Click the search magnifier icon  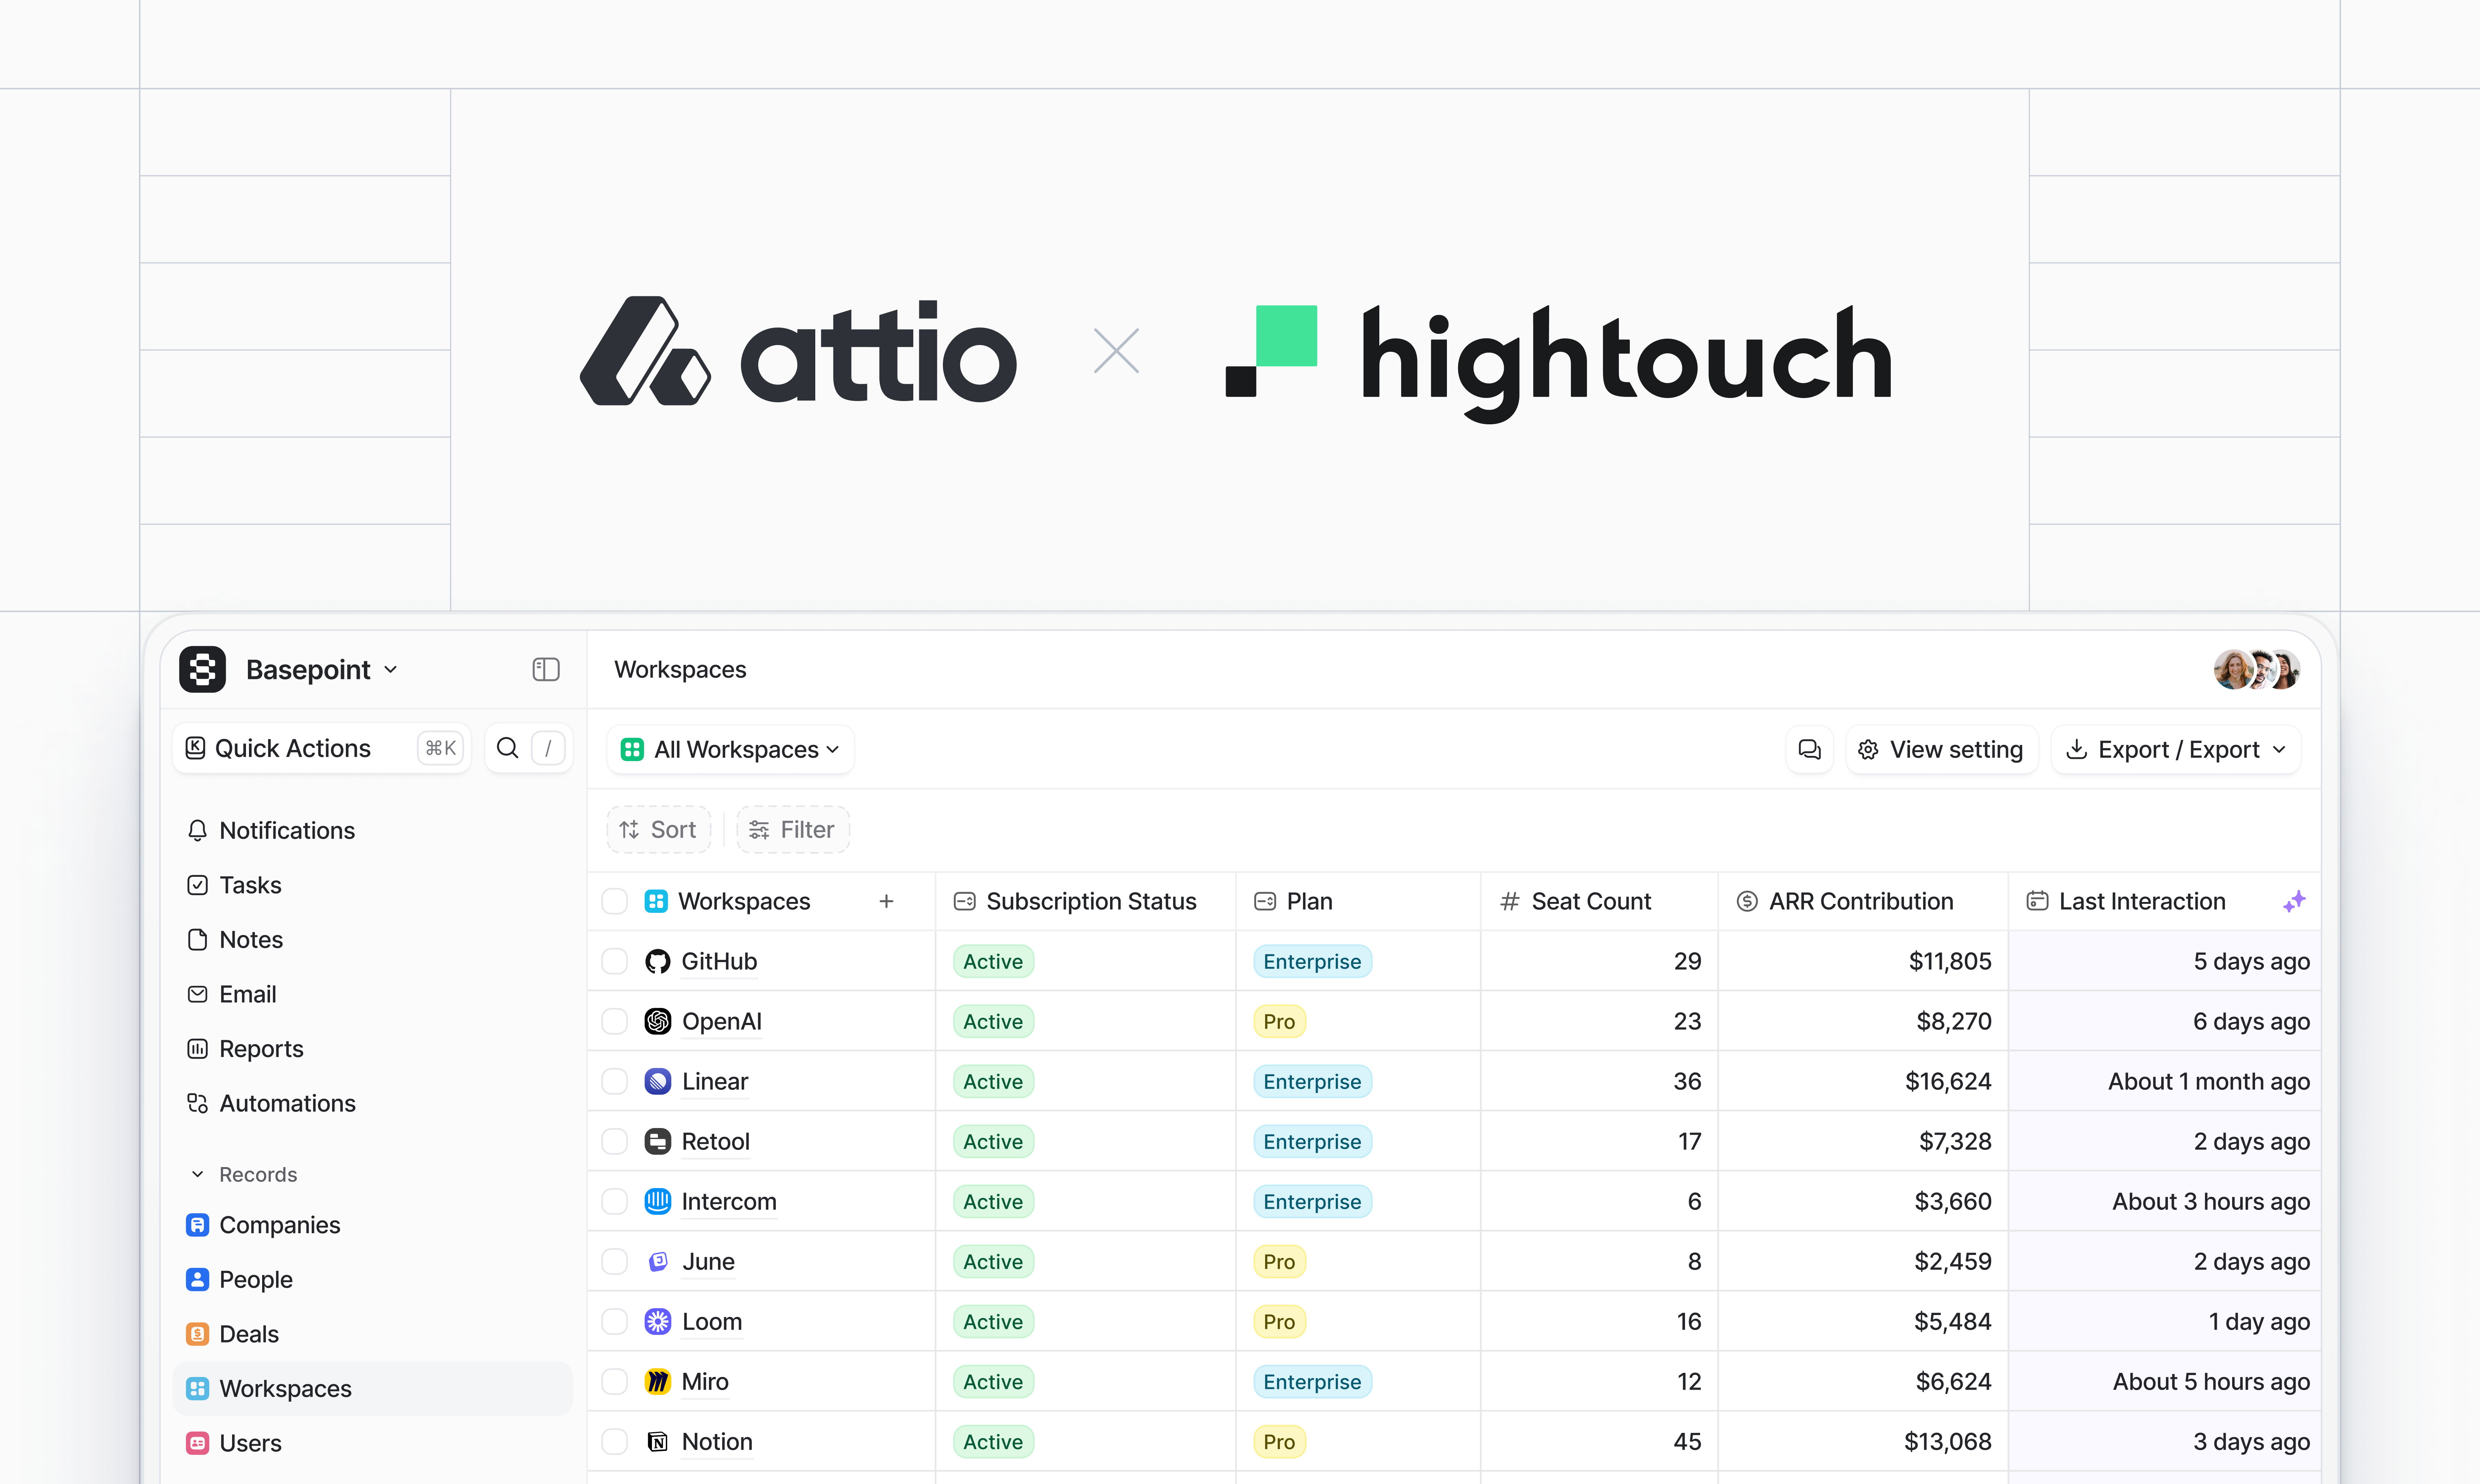pos(507,748)
